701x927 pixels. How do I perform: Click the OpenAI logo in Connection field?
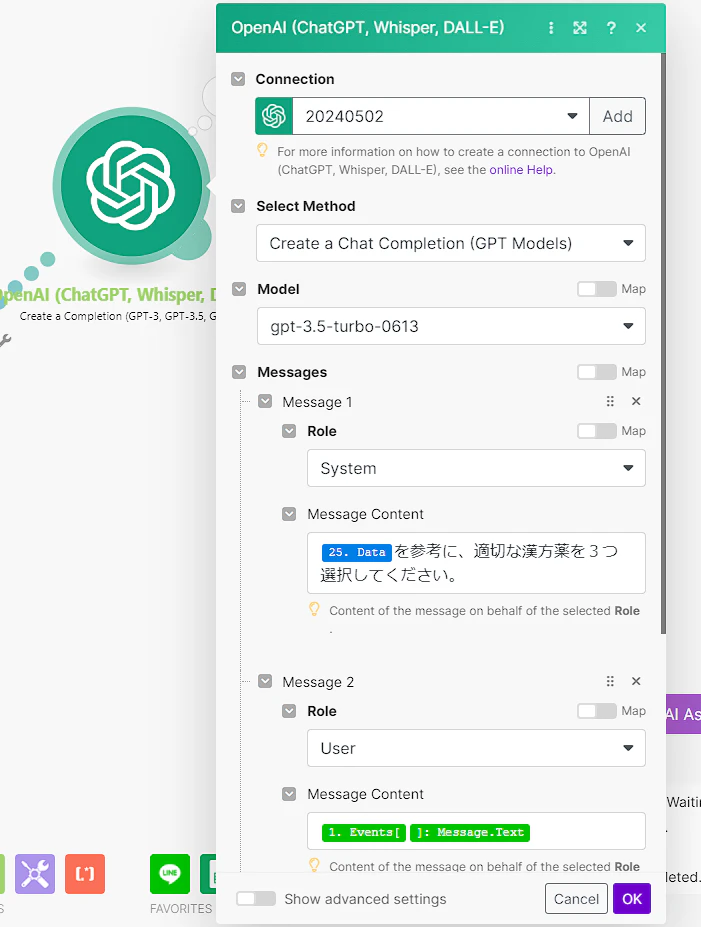274,116
